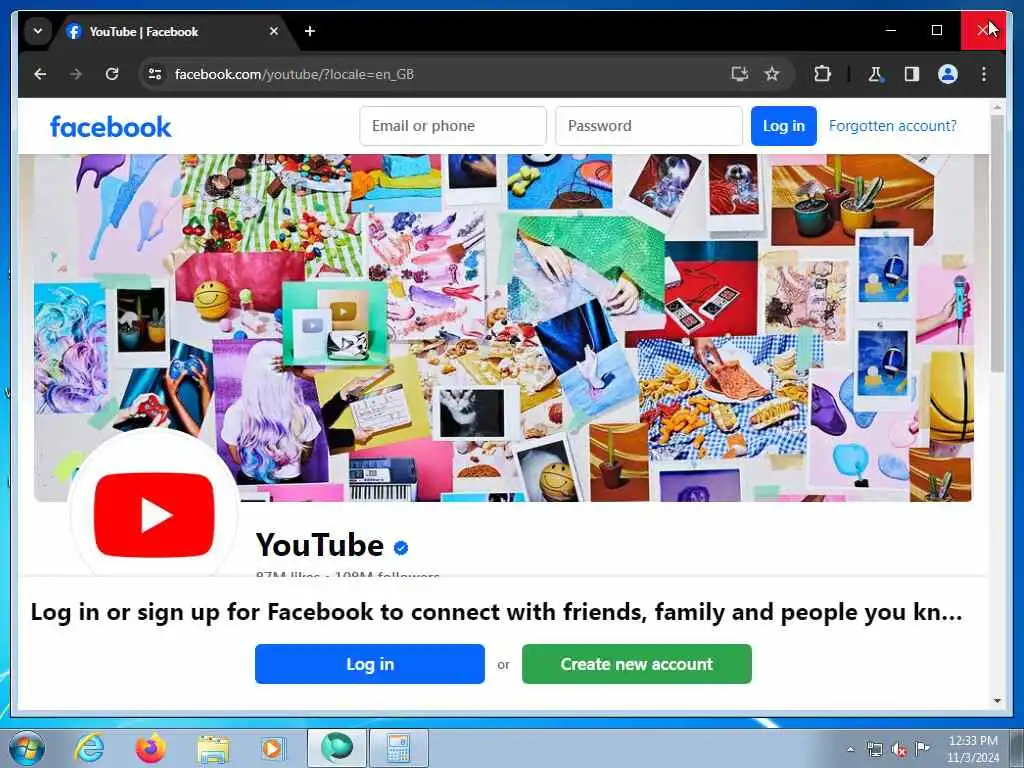Launch Firefox from taskbar
This screenshot has width=1024, height=768.
(x=150, y=748)
